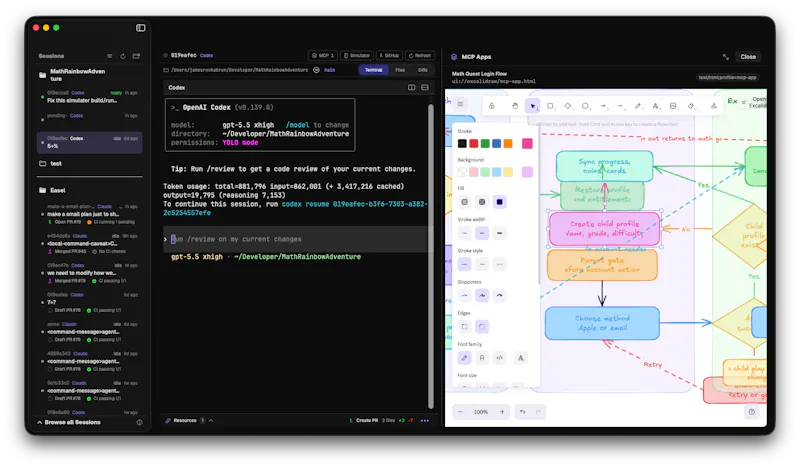Image resolution: width=800 pixels, height=468 pixels.
Task: Expand the MCP Apps panel to fullscreen
Action: pyautogui.click(x=726, y=57)
